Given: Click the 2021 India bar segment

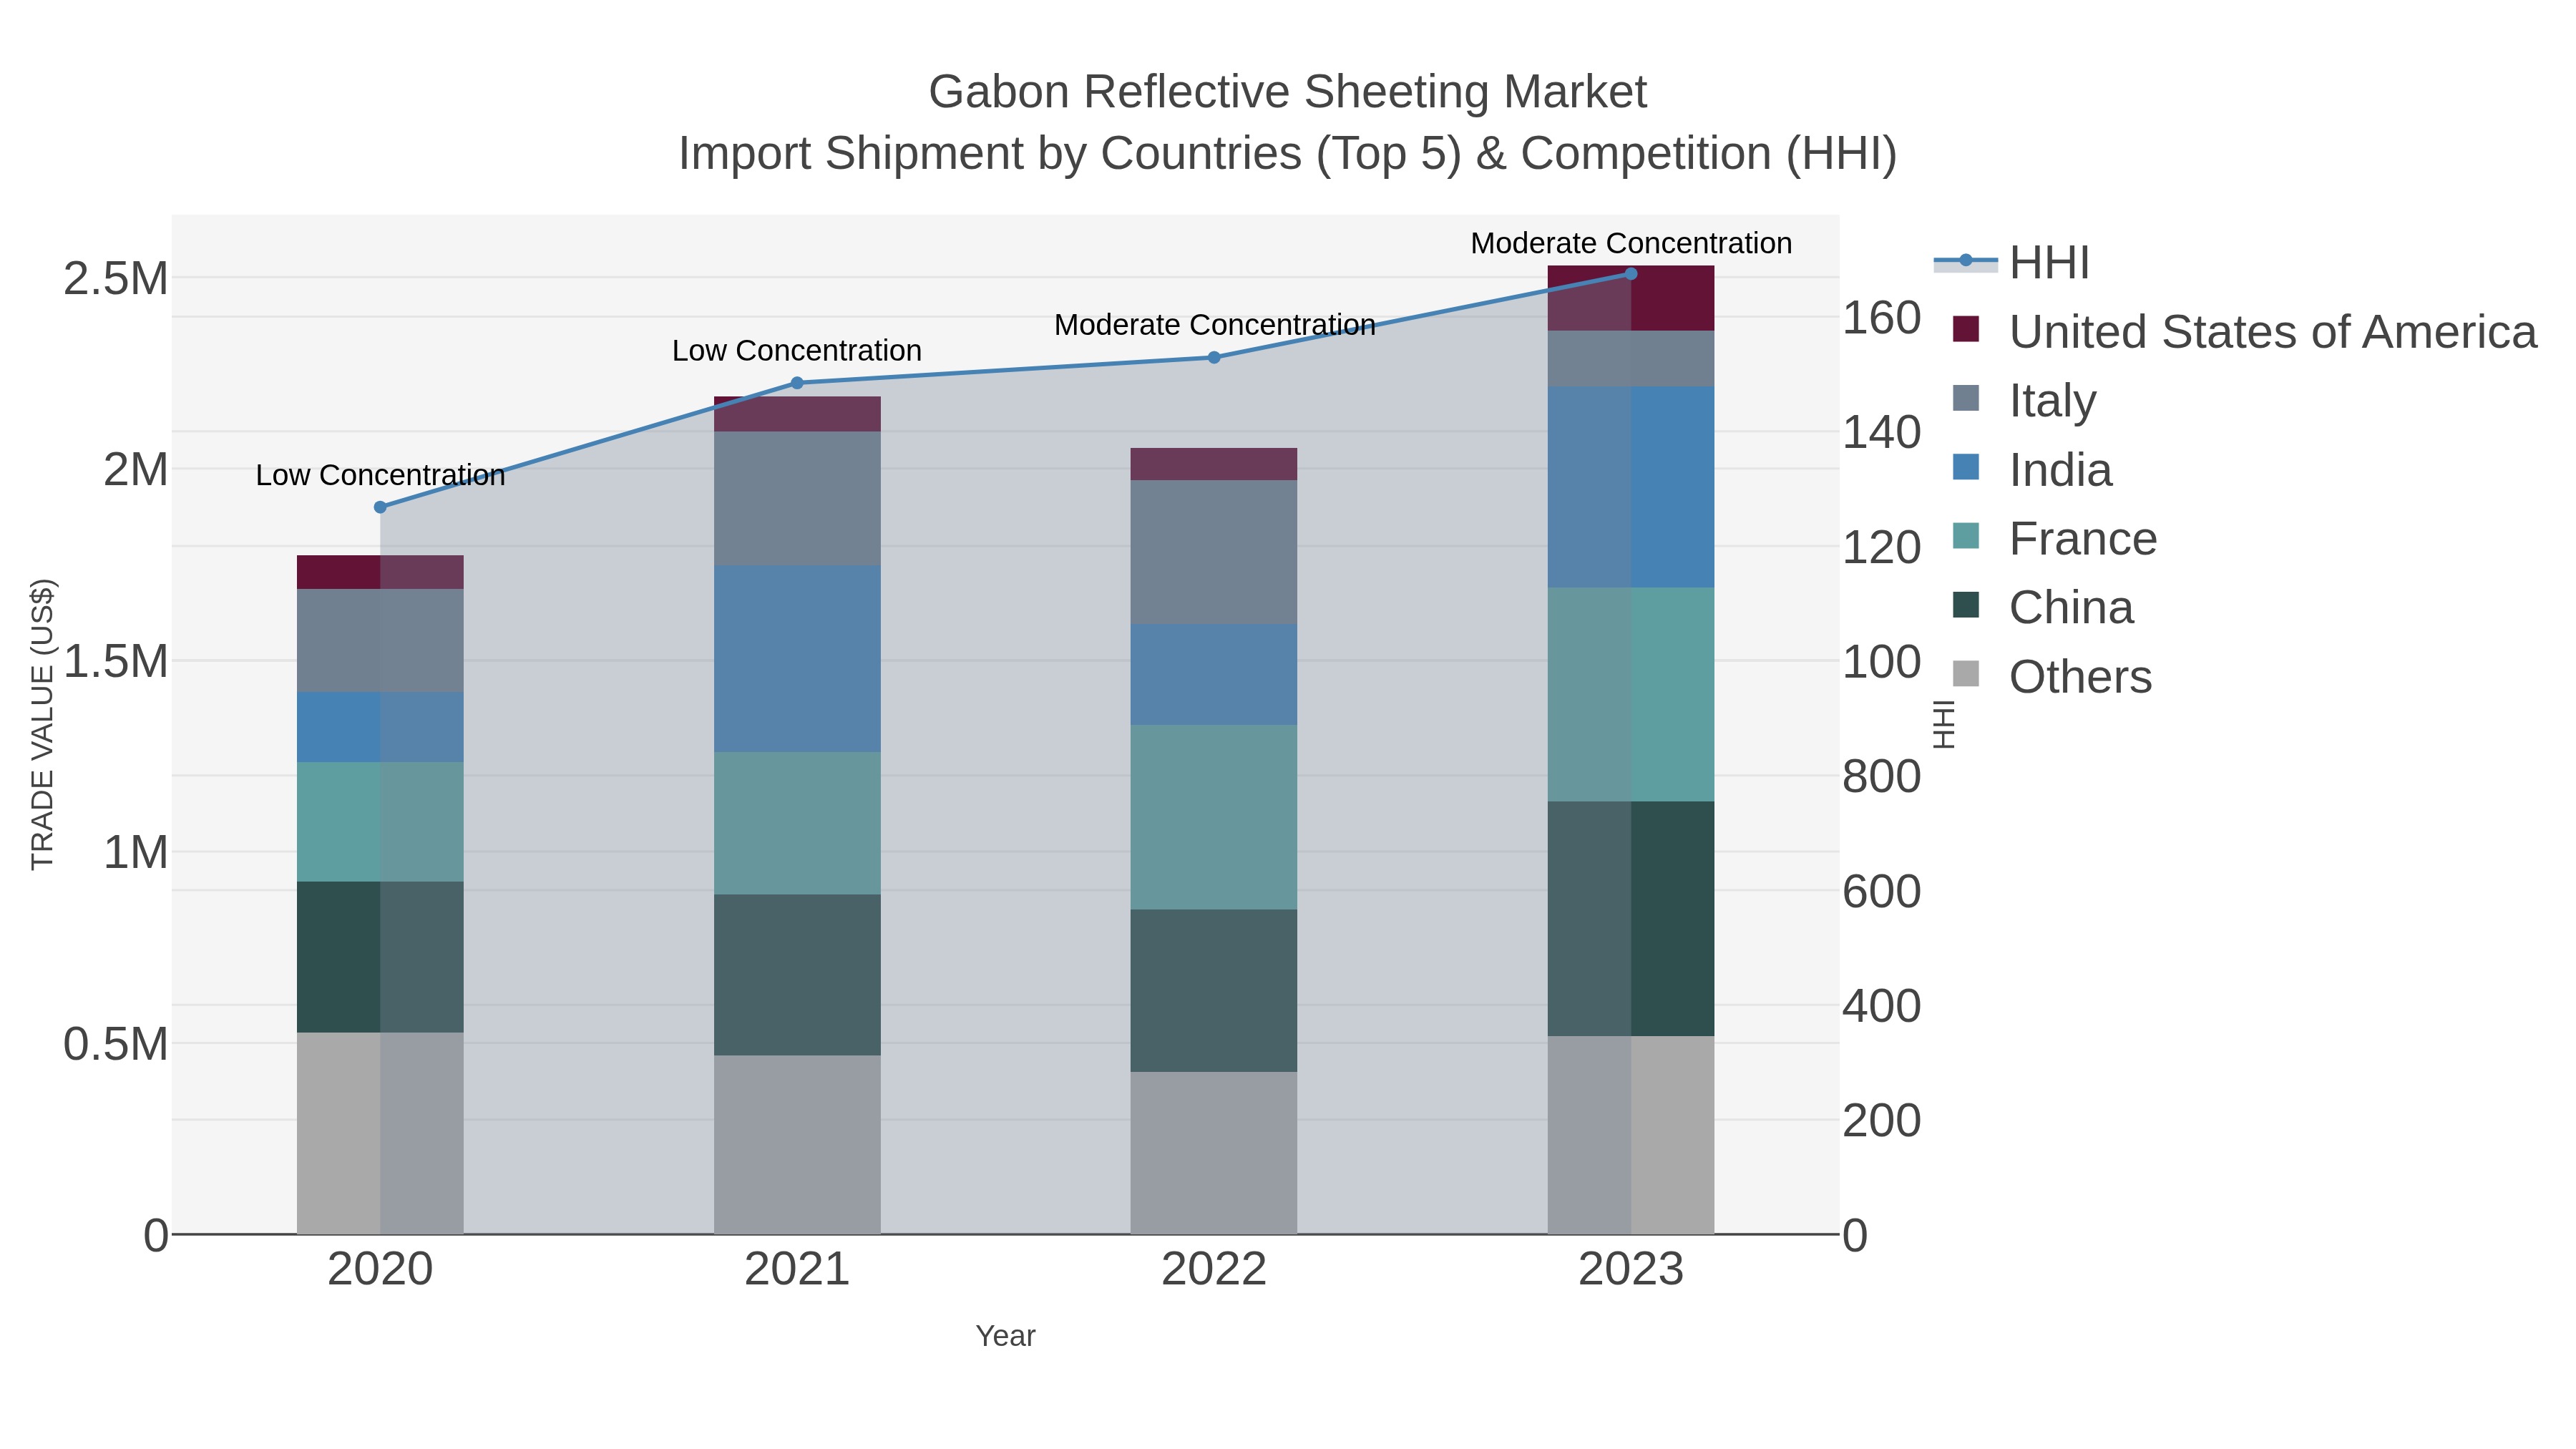Looking at the screenshot, I should click(x=797, y=659).
